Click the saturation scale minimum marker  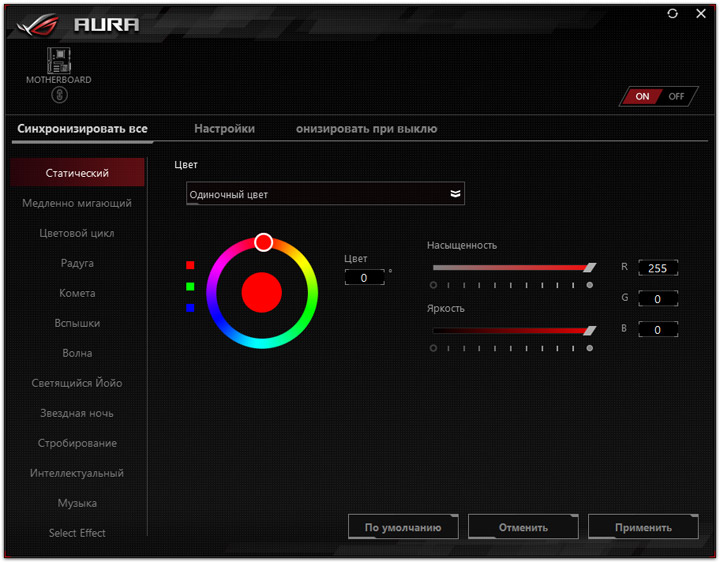[x=433, y=285]
